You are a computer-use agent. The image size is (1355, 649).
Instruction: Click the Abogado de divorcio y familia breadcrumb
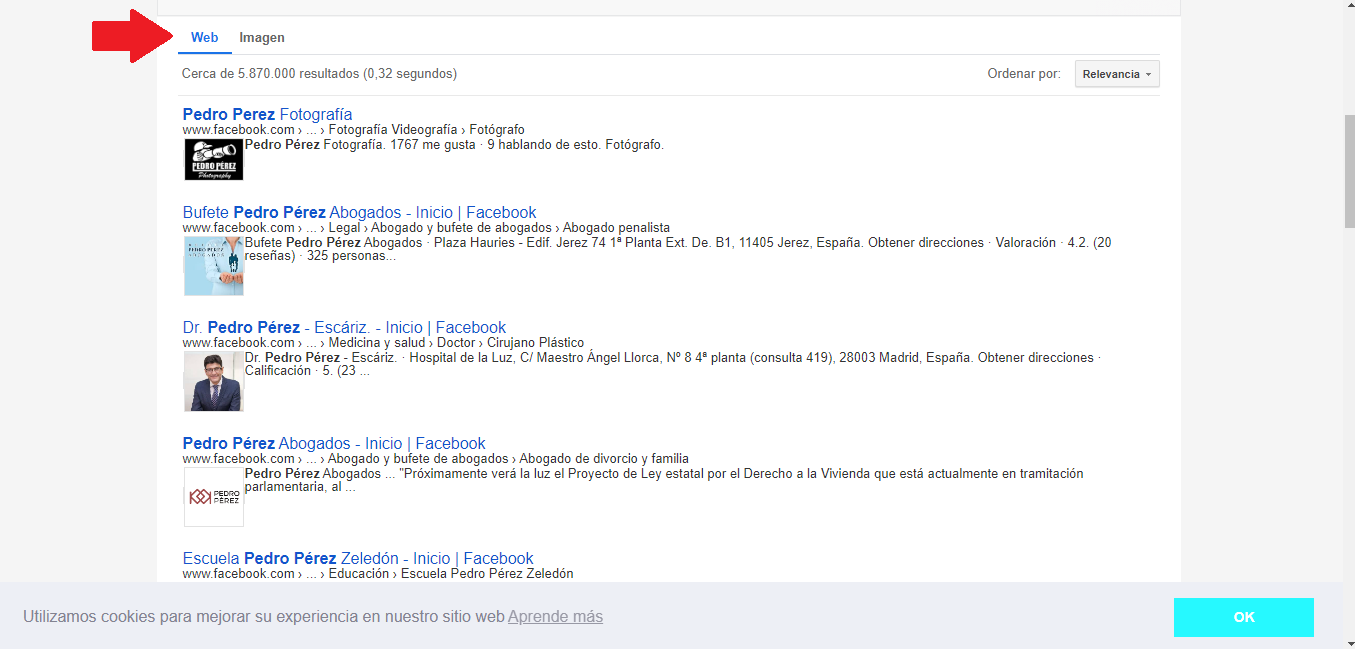[436, 459]
